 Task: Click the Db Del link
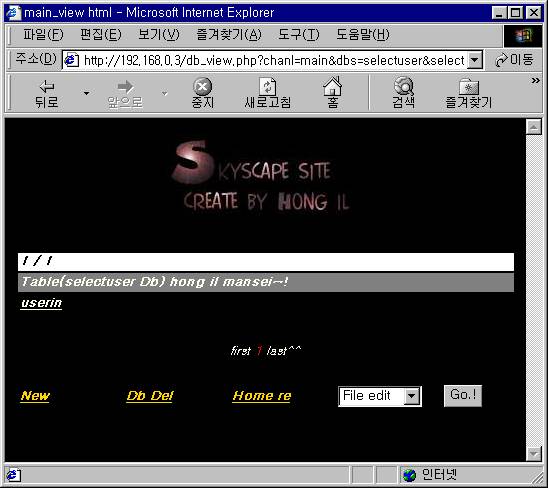[x=150, y=396]
